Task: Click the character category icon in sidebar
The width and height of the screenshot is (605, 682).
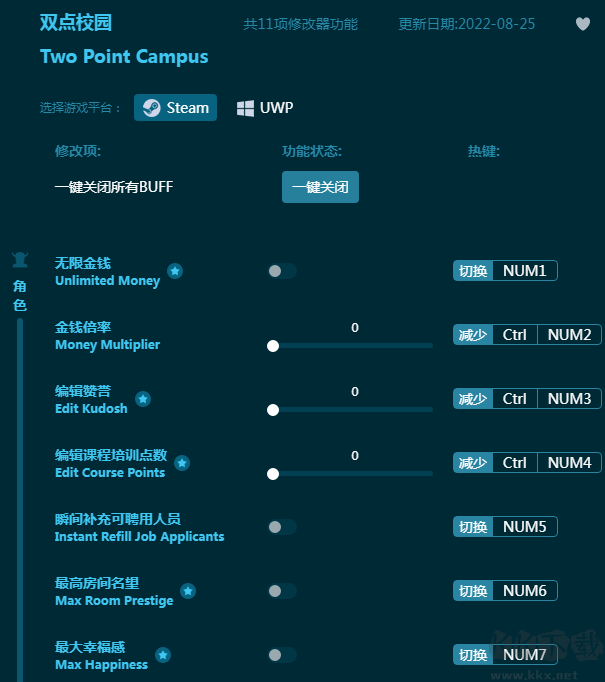Action: tap(20, 261)
